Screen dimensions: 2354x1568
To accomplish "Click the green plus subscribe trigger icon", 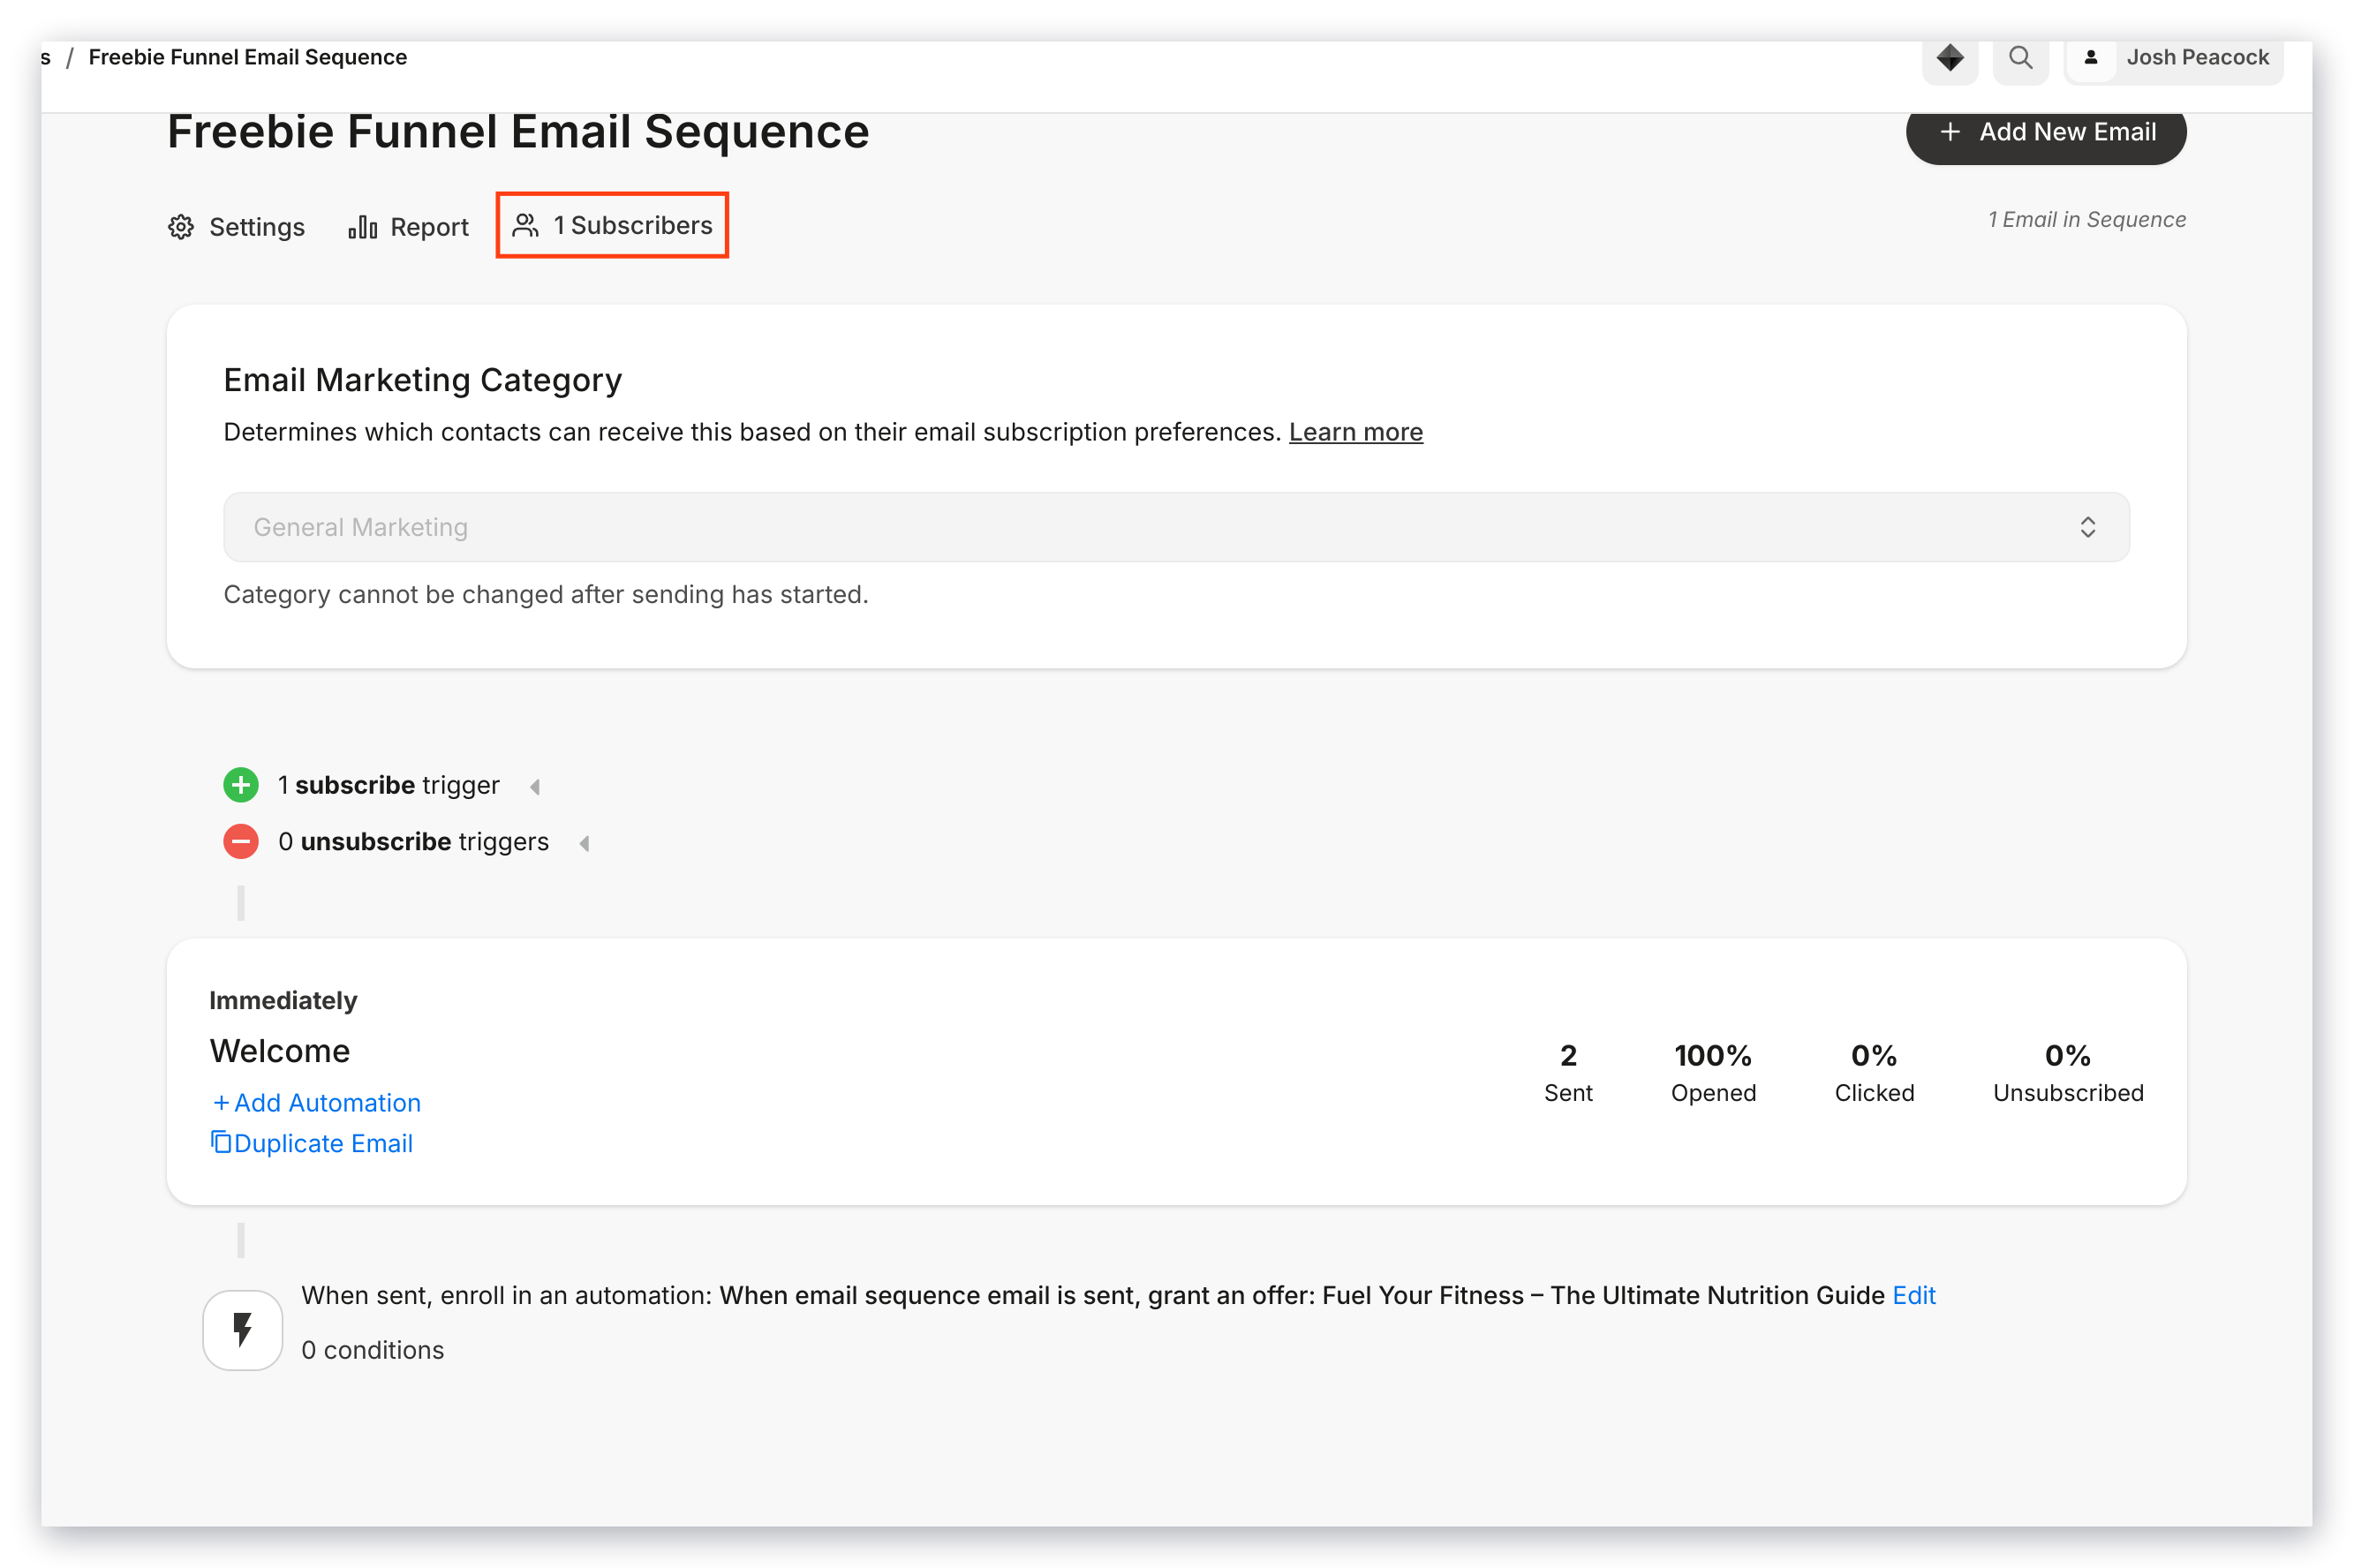I will (241, 785).
